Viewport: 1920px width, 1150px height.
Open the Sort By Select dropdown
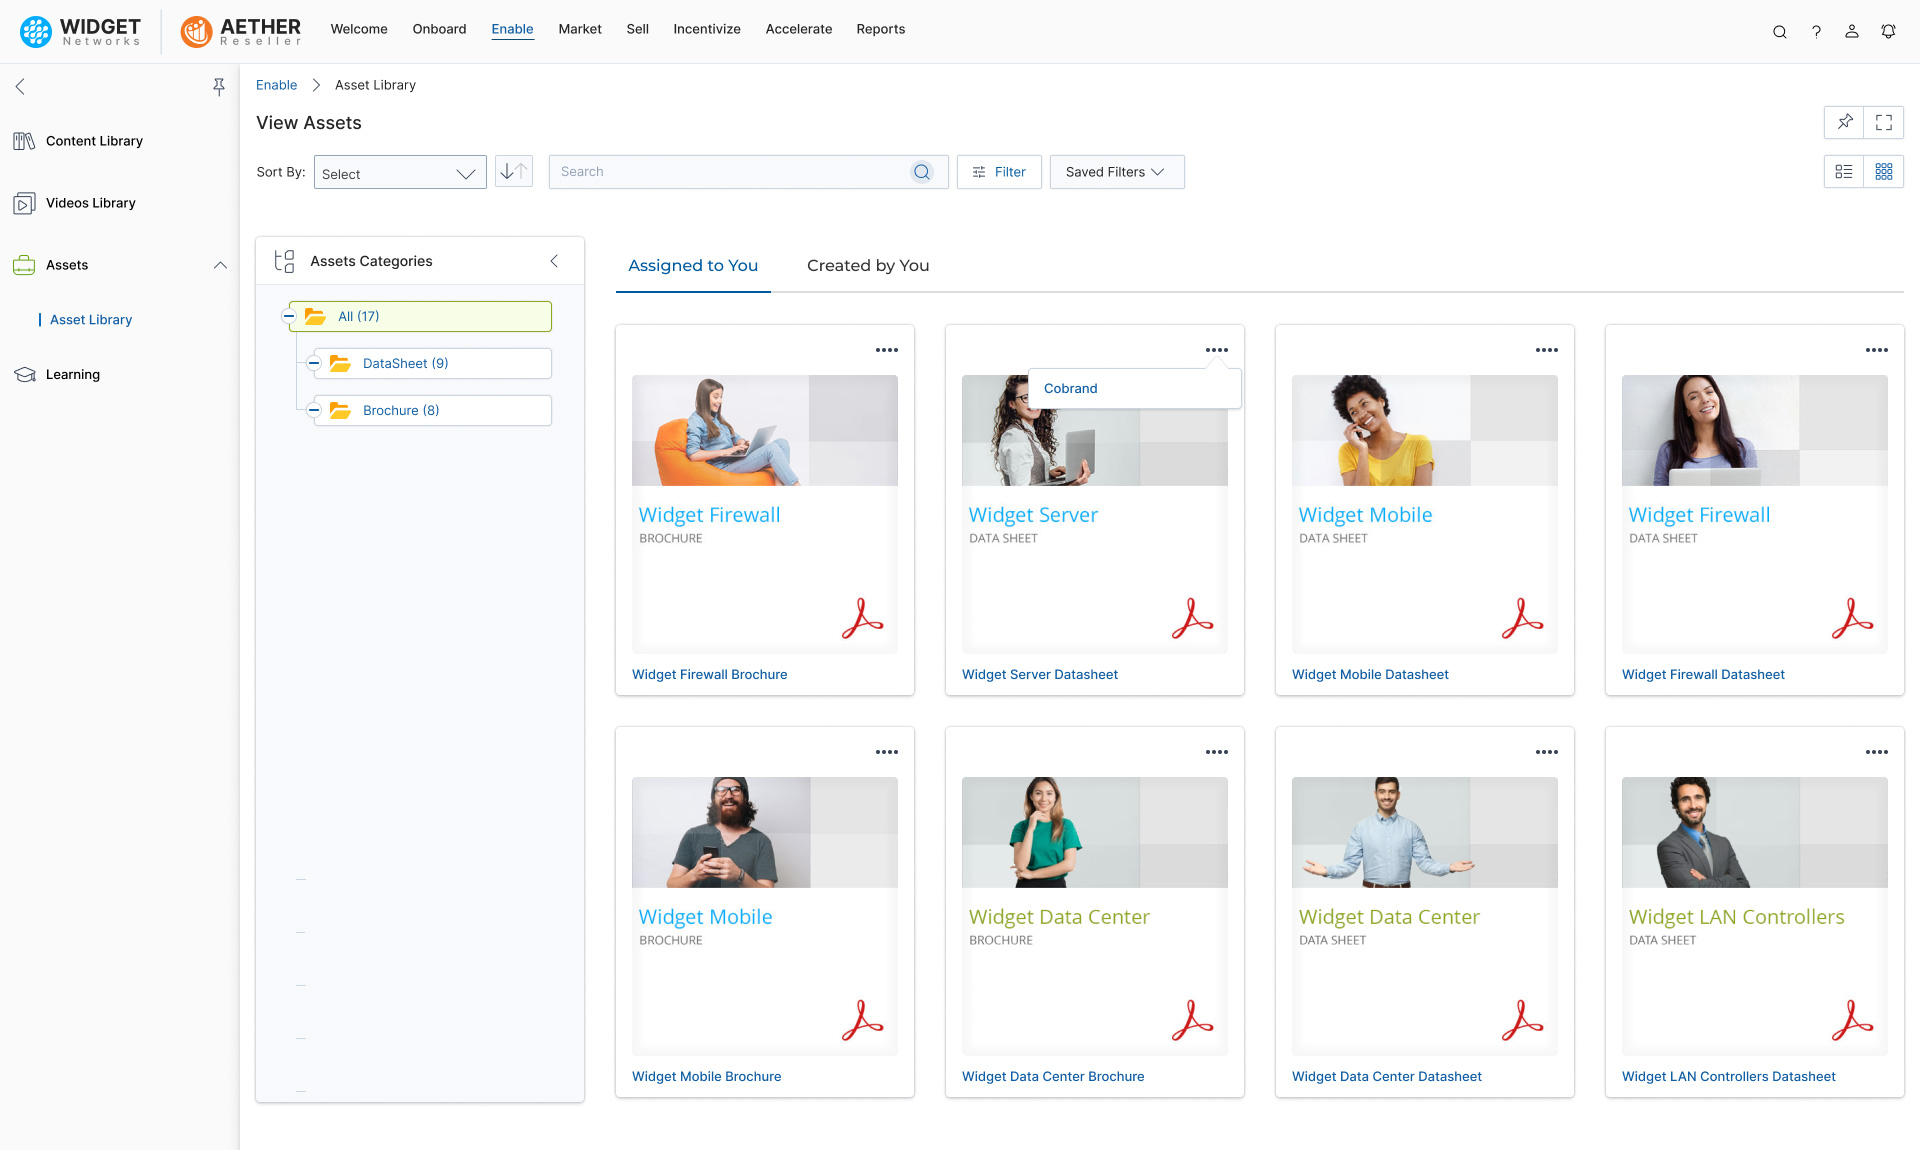400,173
